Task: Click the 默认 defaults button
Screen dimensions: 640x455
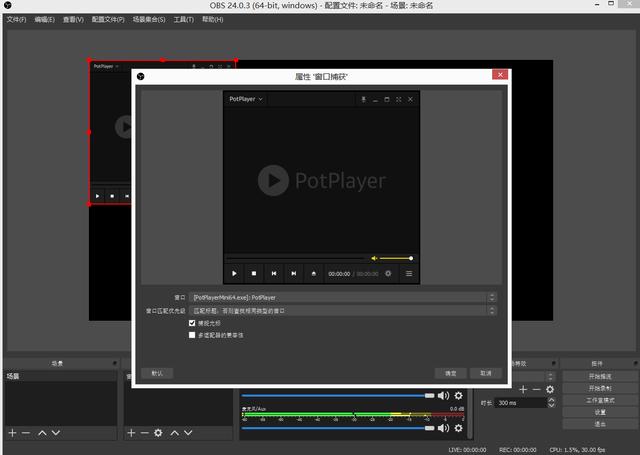Action: coord(157,373)
